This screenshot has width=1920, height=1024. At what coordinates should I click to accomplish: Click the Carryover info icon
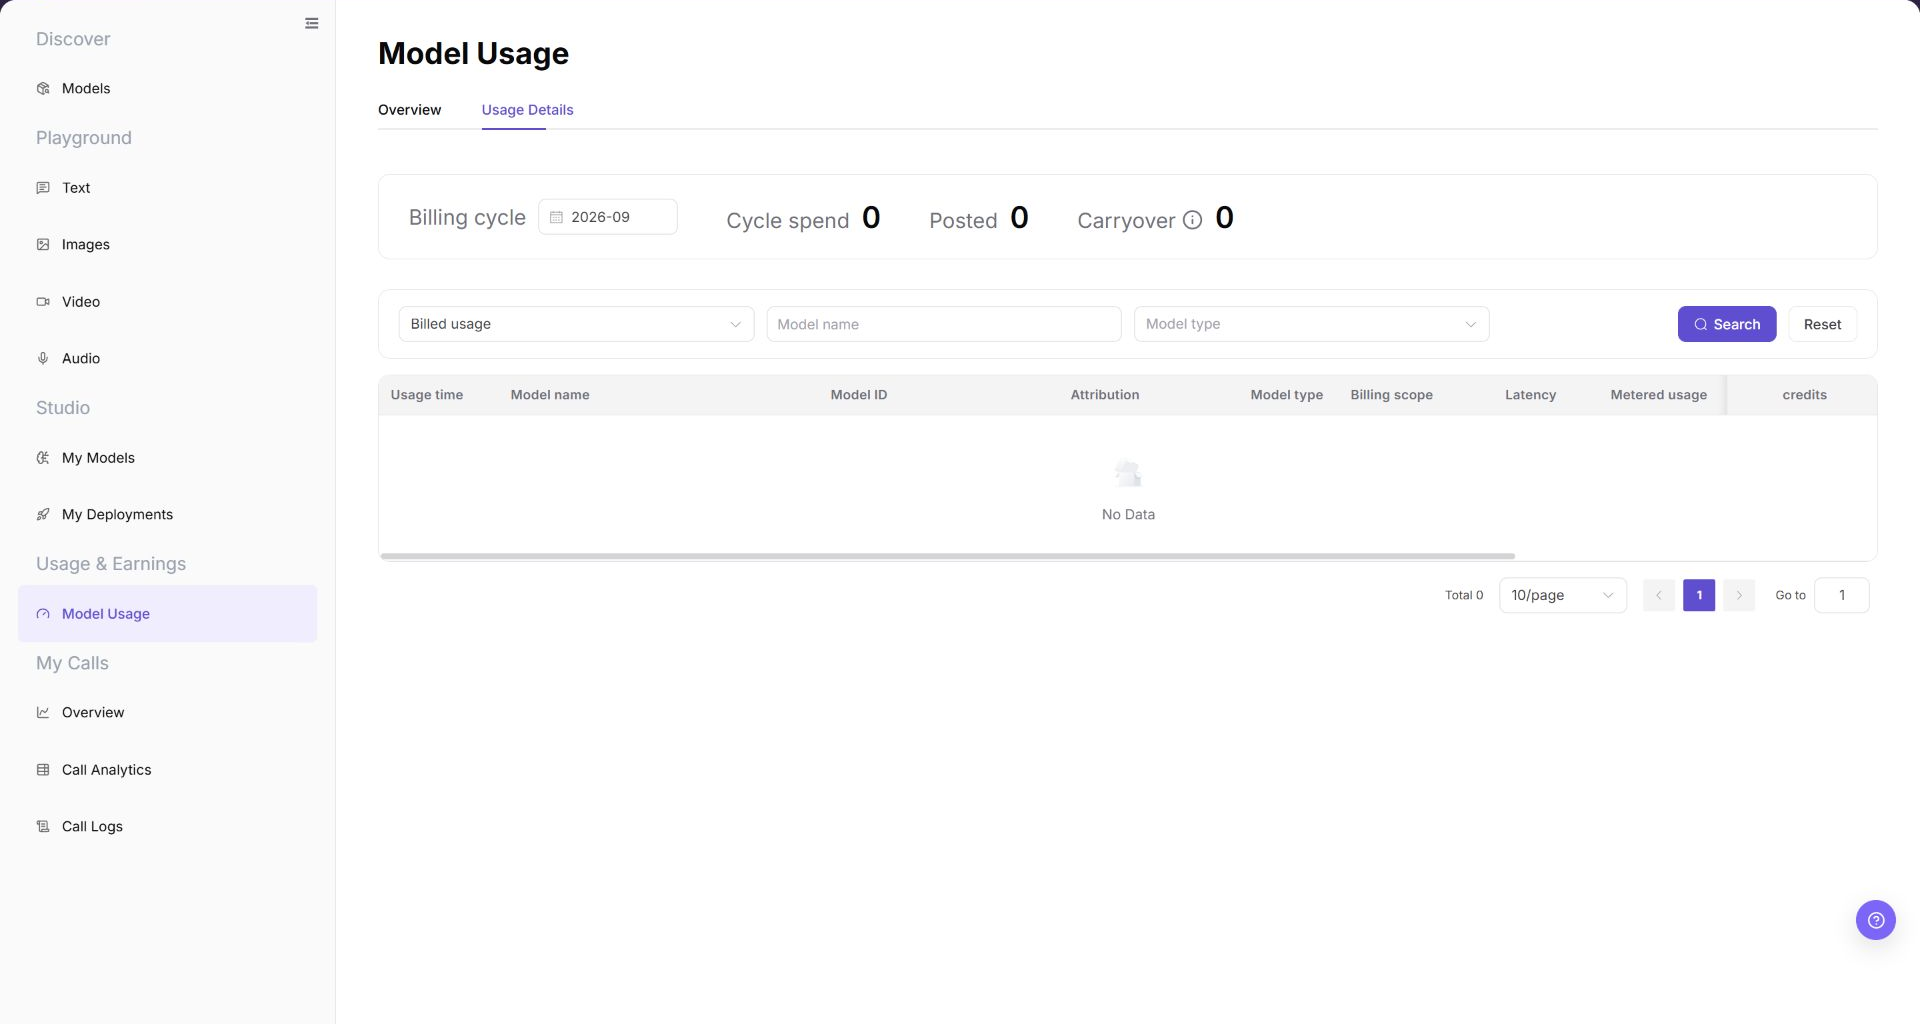click(1192, 220)
